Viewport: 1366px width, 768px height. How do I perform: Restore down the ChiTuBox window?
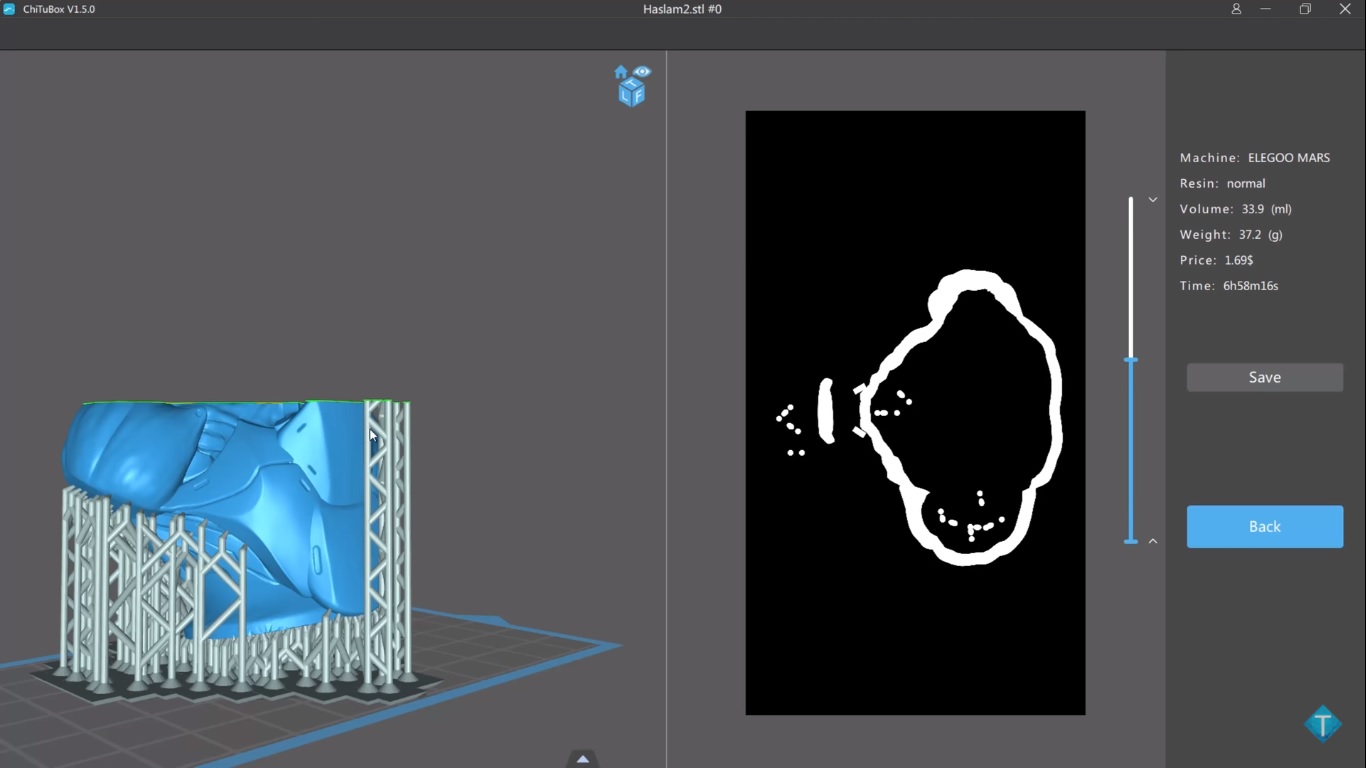(1305, 9)
